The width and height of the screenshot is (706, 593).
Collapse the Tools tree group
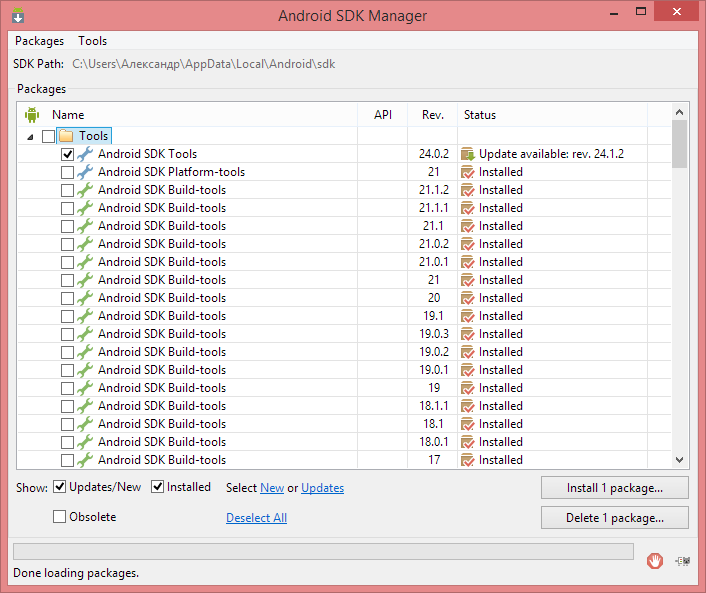click(x=30, y=136)
